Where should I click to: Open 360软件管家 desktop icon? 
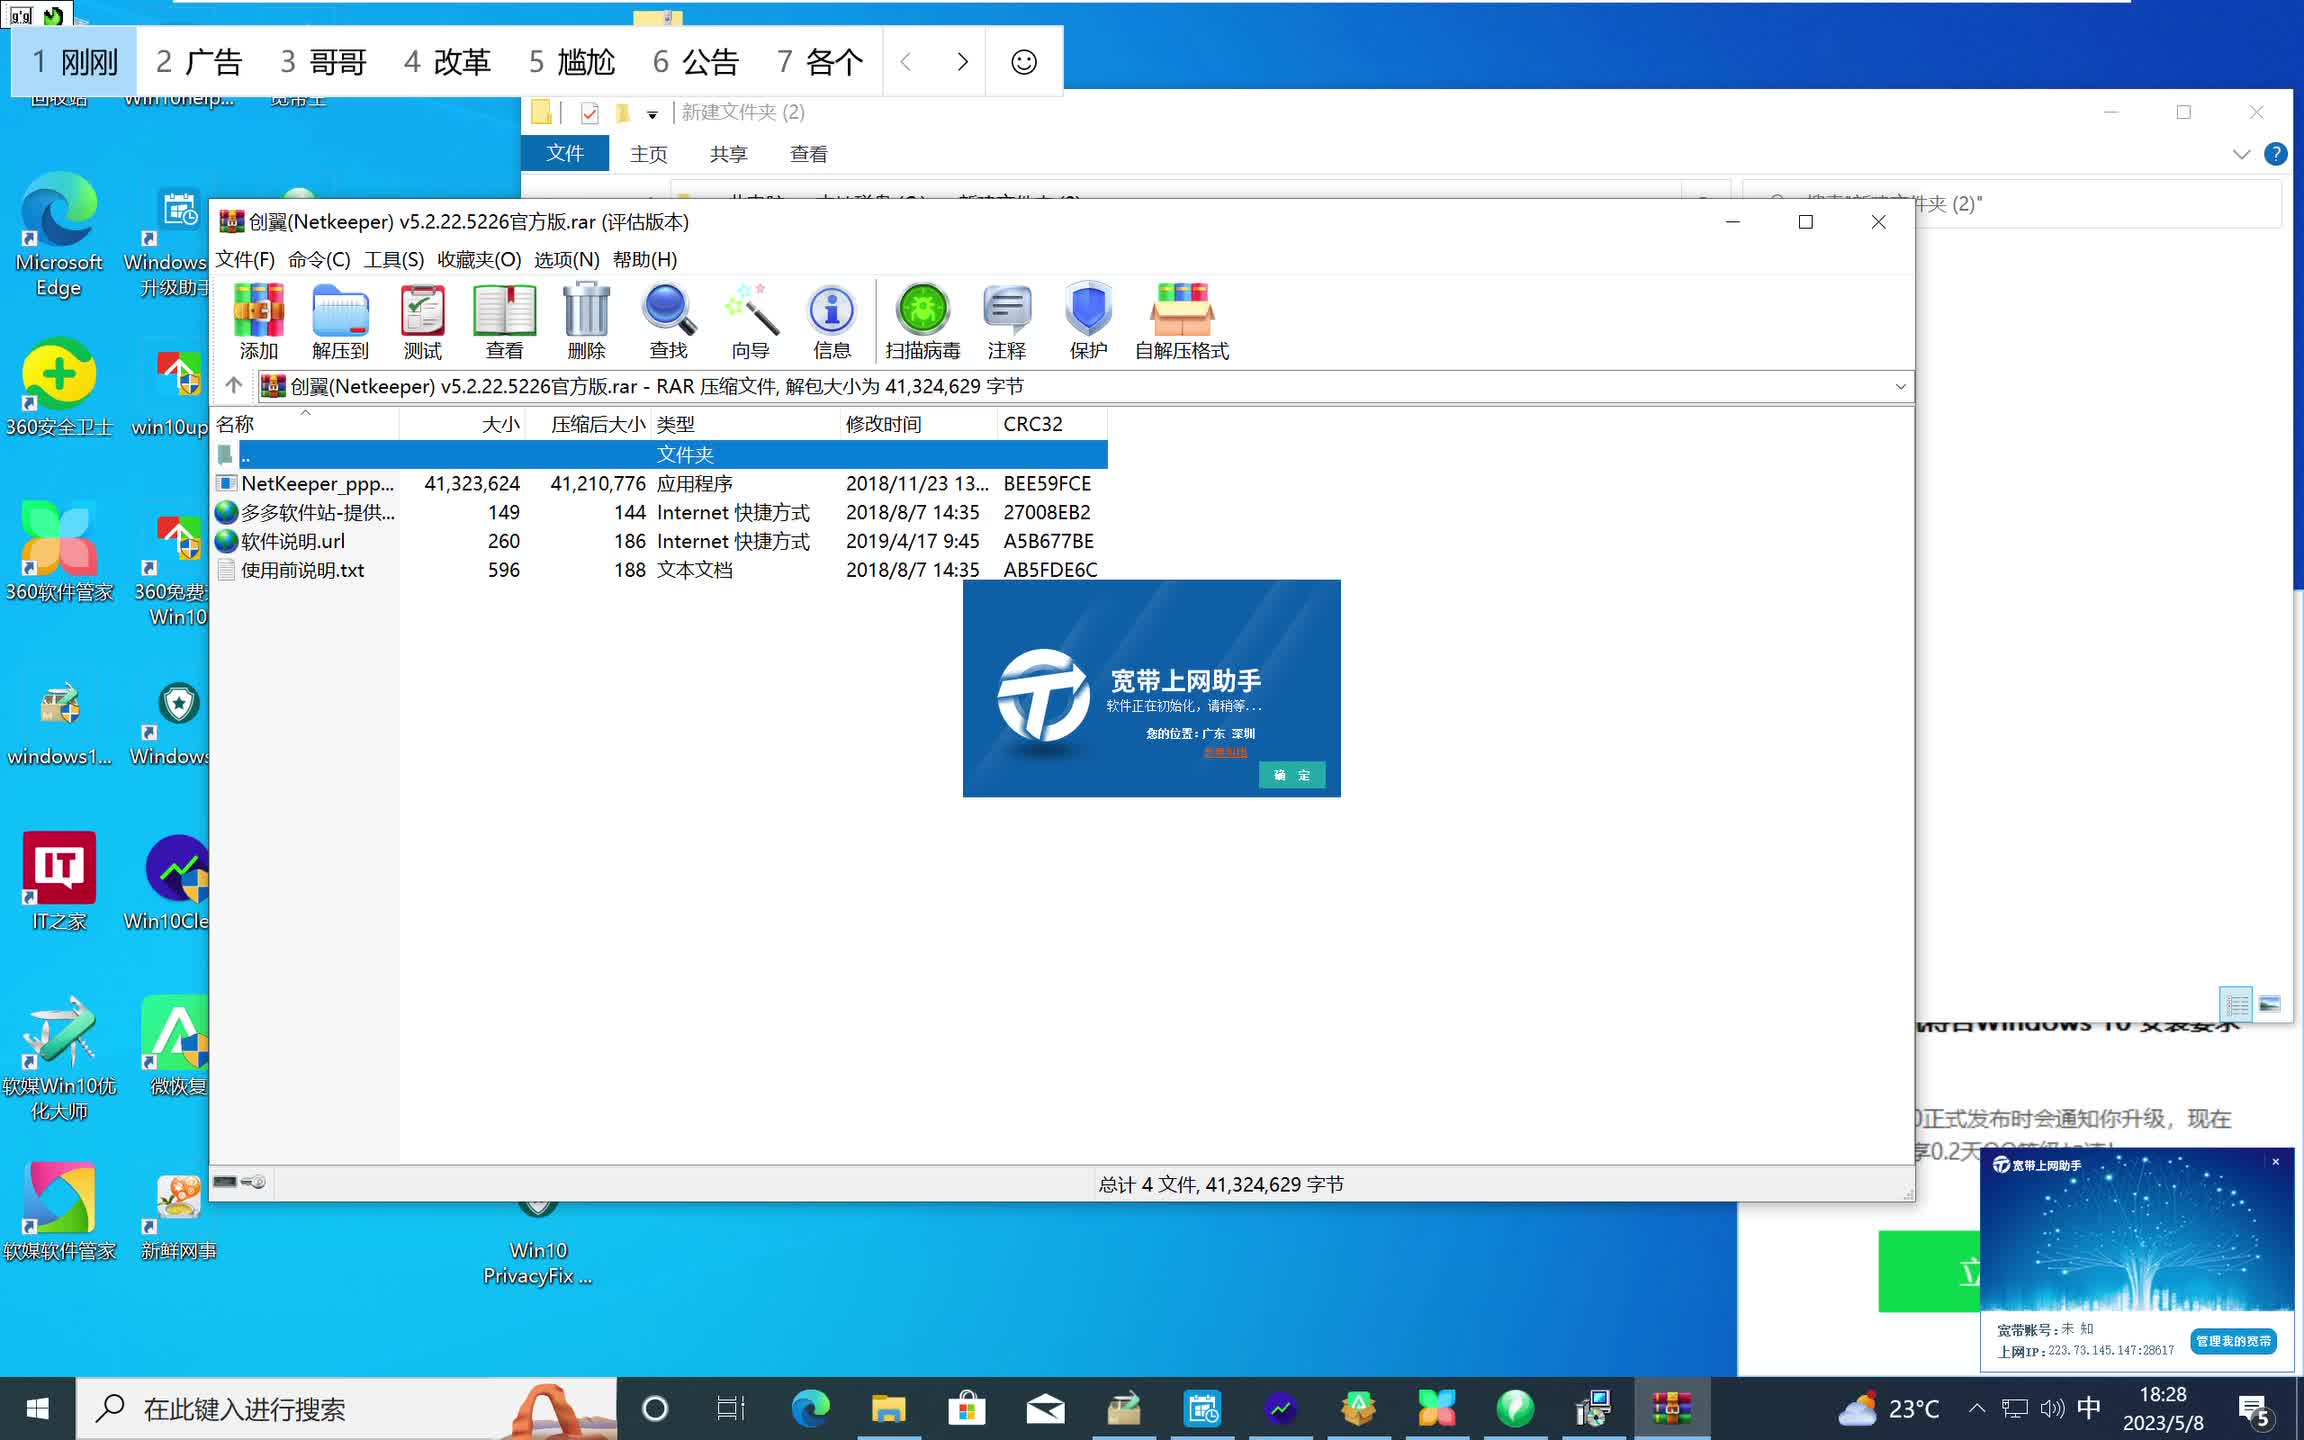tap(59, 552)
